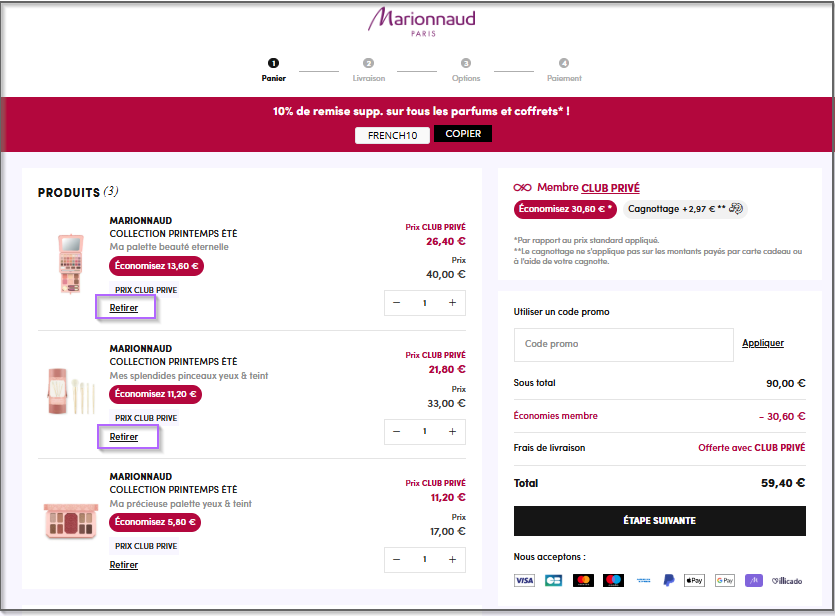Click the cagnottage coins icon

tap(735, 208)
